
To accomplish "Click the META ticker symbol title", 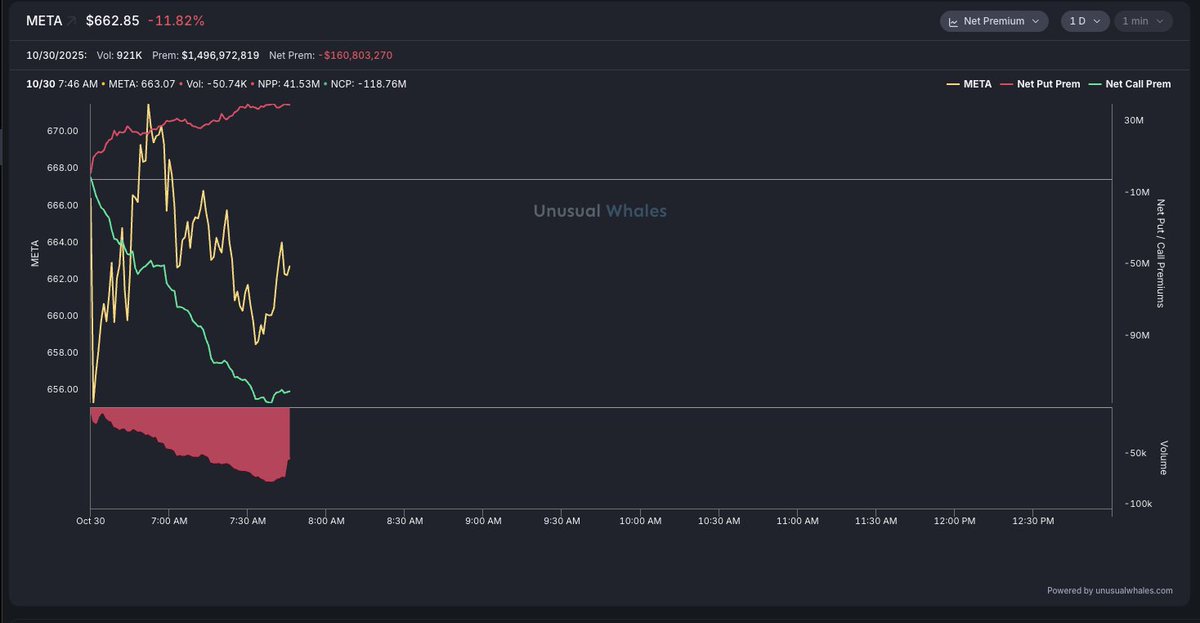I will [44, 20].
